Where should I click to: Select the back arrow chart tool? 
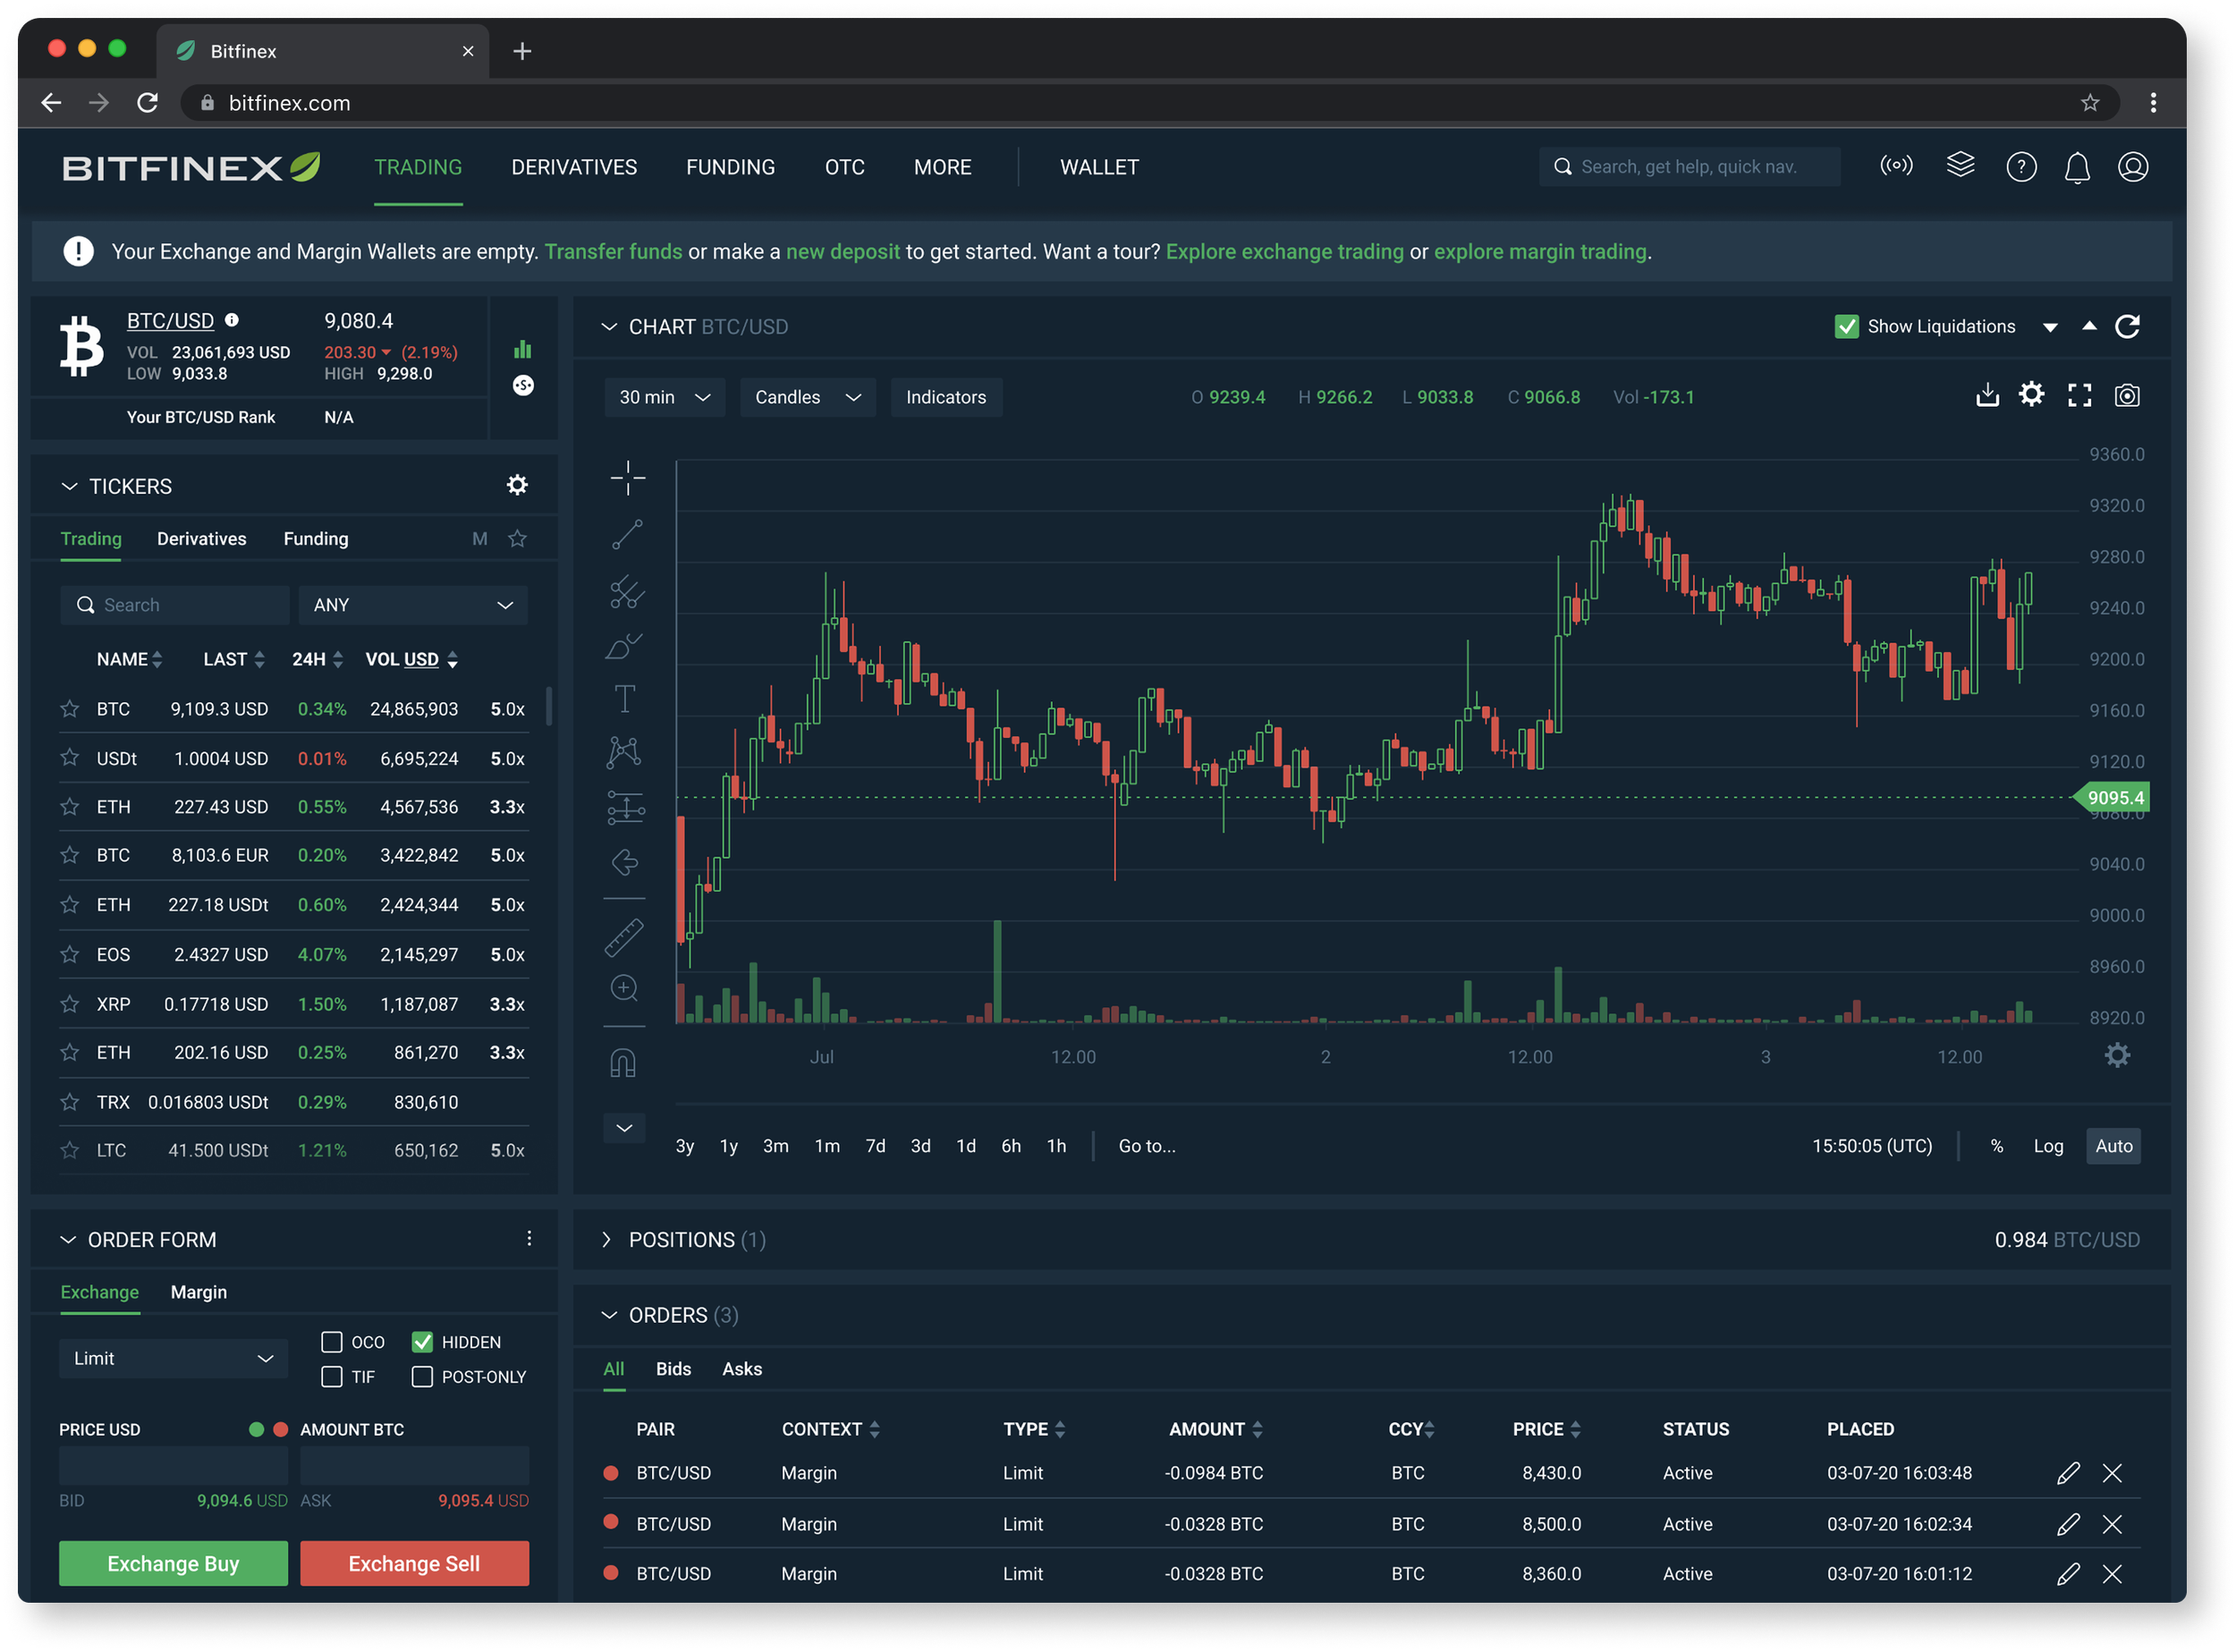coord(624,862)
